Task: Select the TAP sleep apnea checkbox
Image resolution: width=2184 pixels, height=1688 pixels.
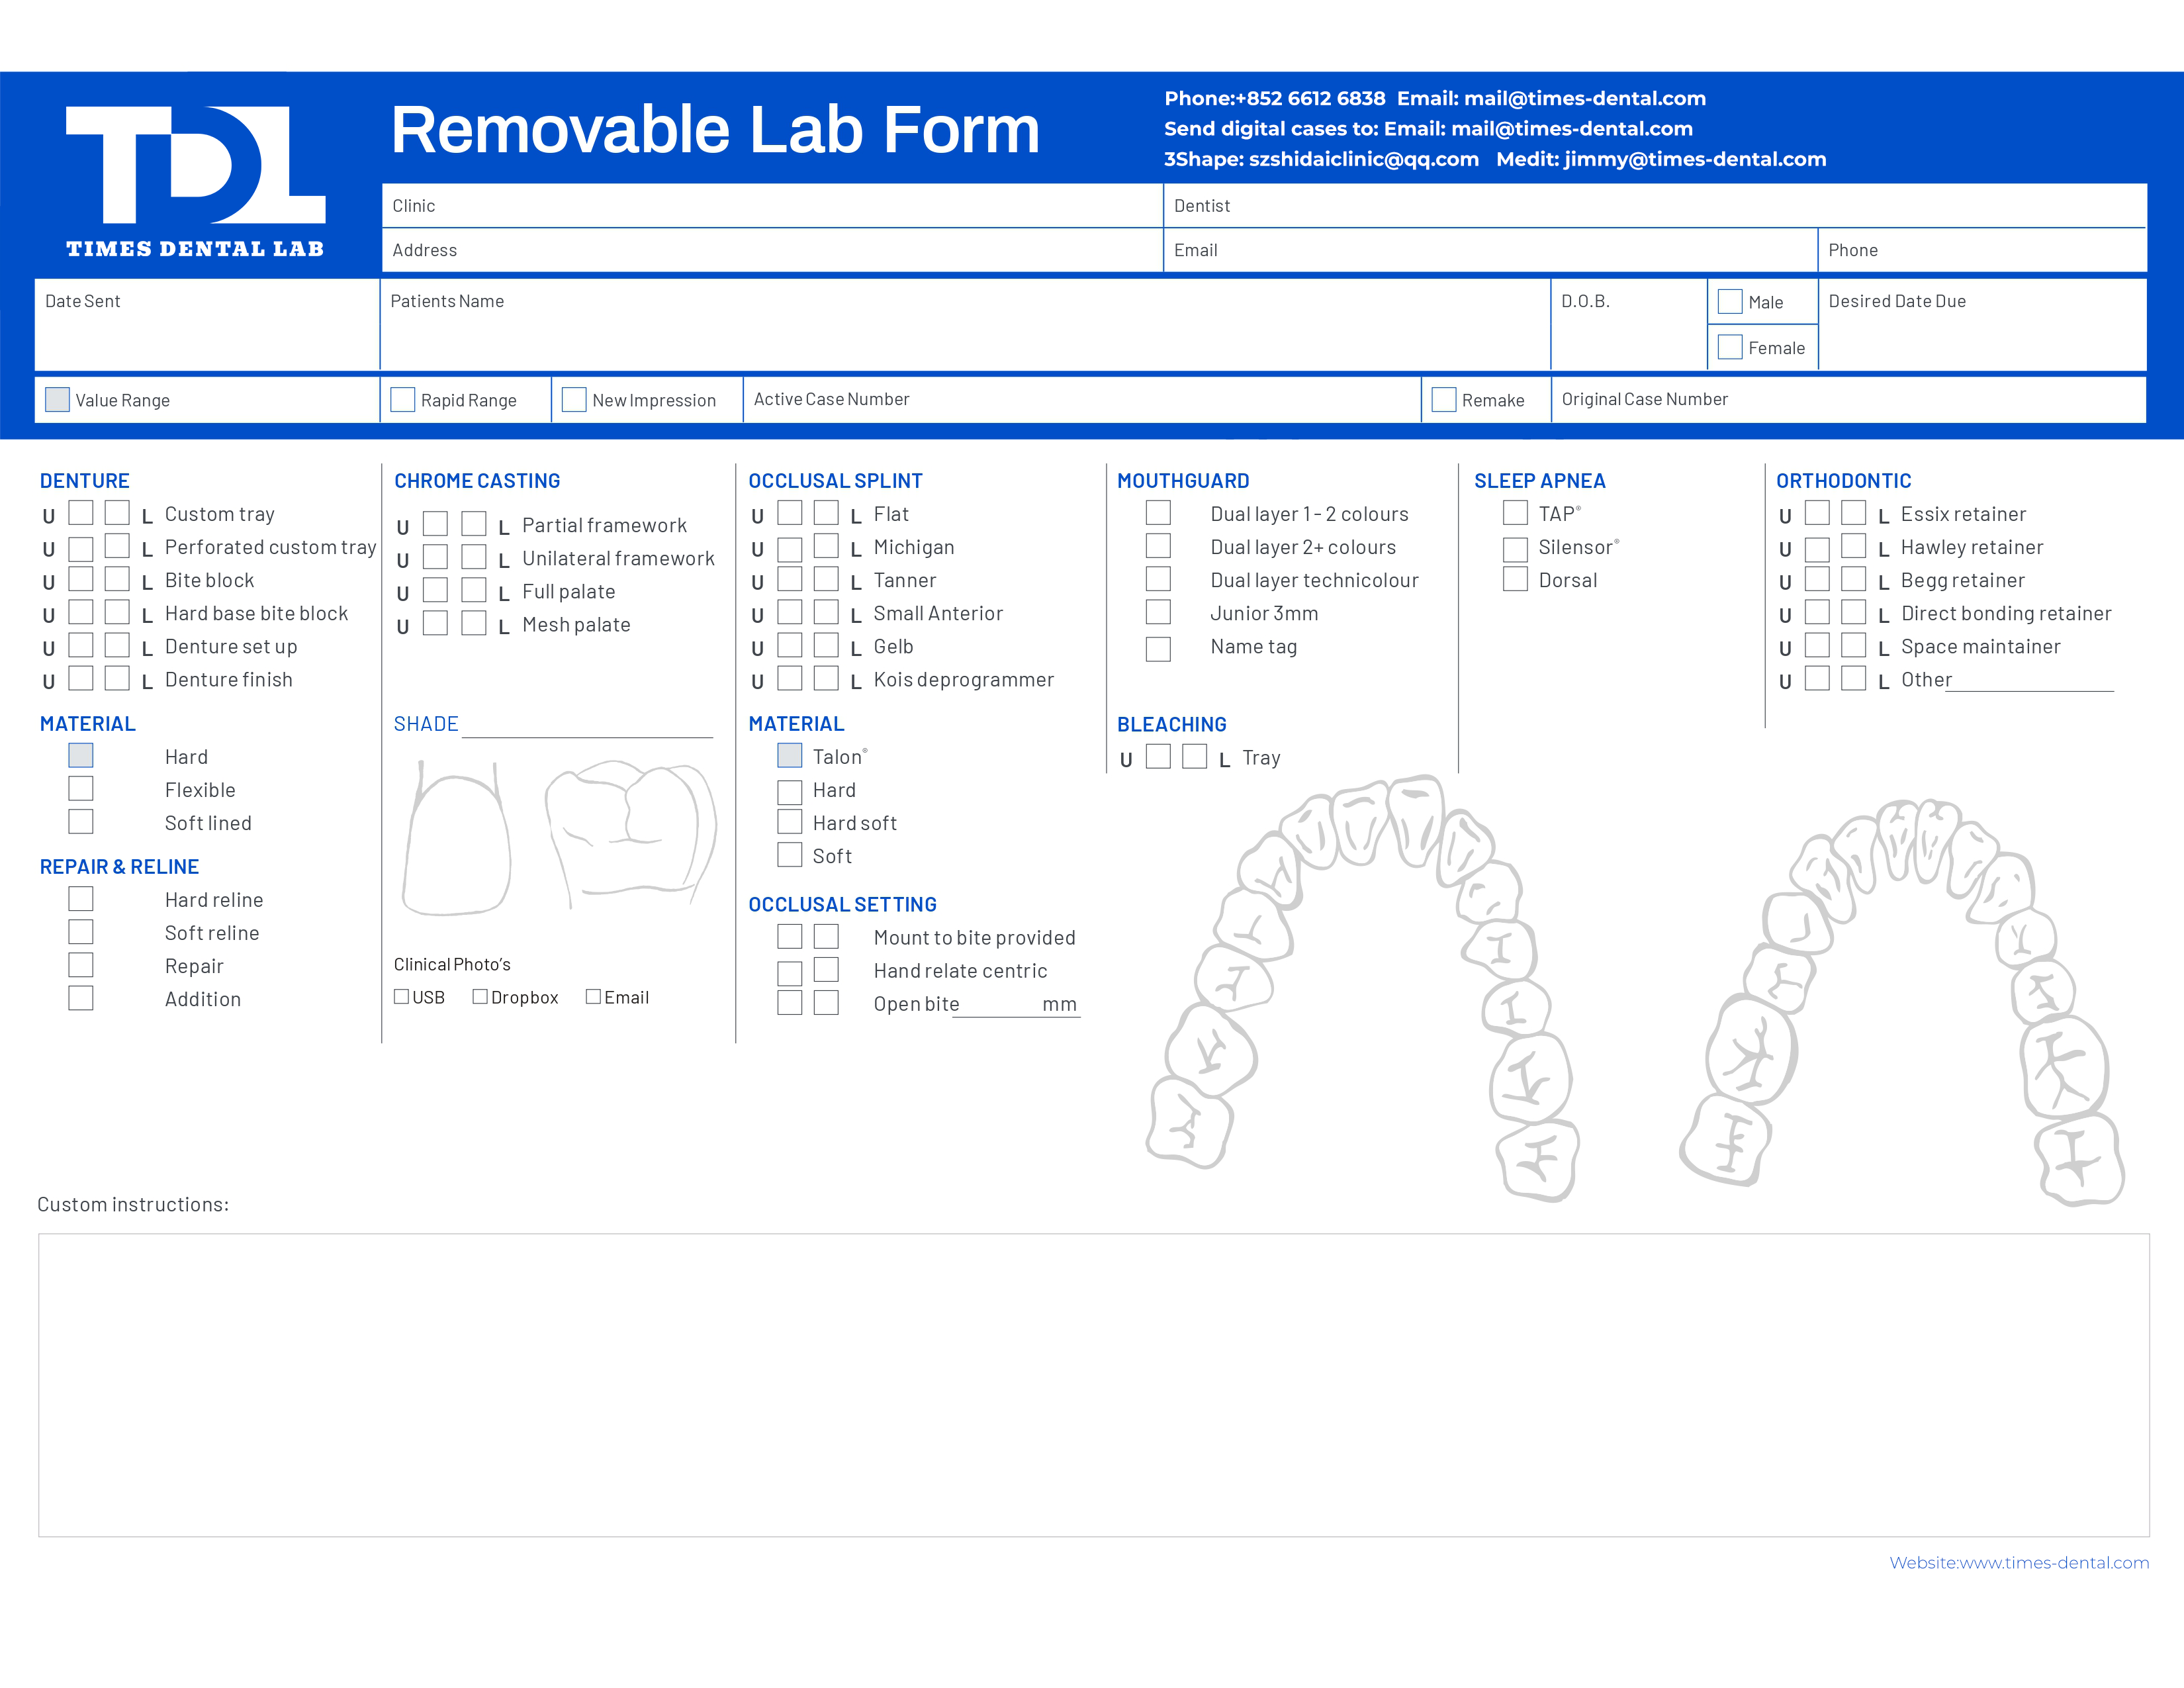Action: 1515,513
